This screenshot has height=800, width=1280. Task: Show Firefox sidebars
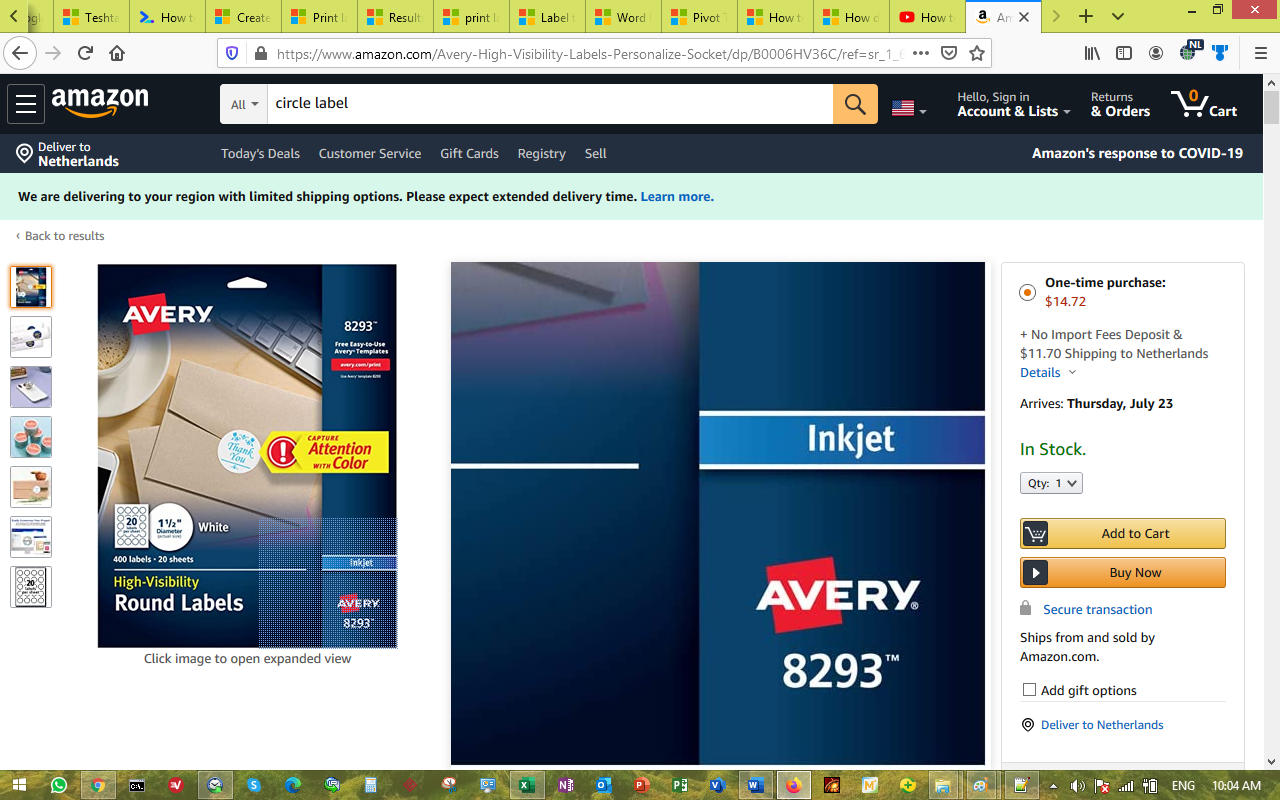1124,53
